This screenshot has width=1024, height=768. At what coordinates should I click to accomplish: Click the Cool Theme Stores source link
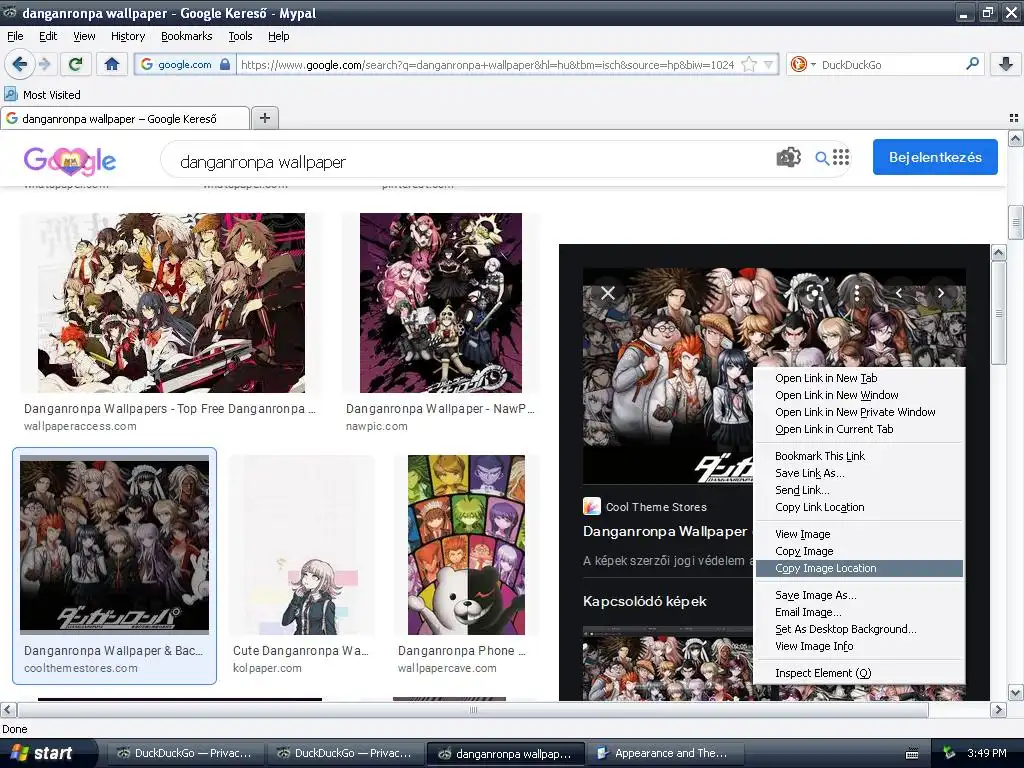click(645, 507)
